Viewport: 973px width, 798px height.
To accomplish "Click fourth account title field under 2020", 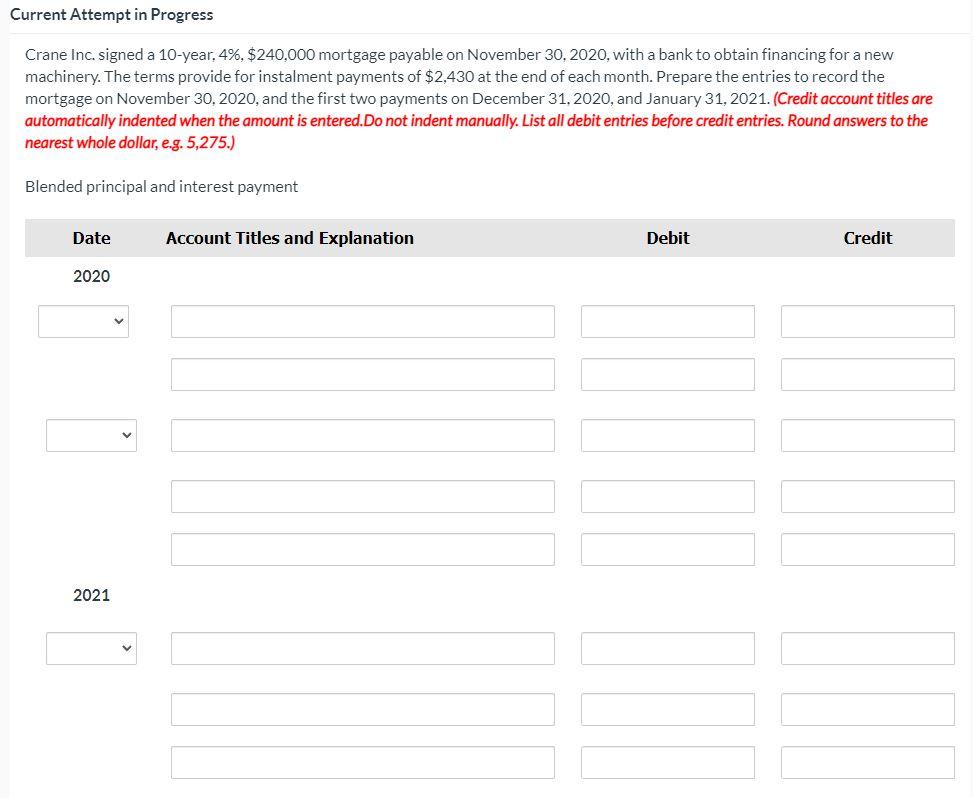I will coord(363,496).
